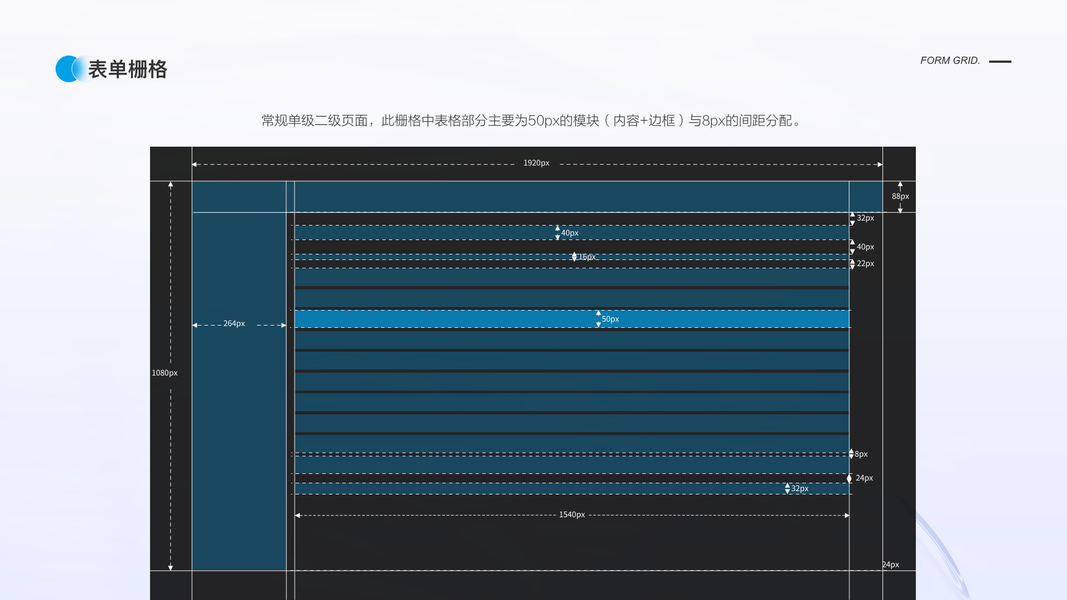1067x600 pixels.
Task: Click the blue circle logo beside 表单栅格
Action: [71, 69]
